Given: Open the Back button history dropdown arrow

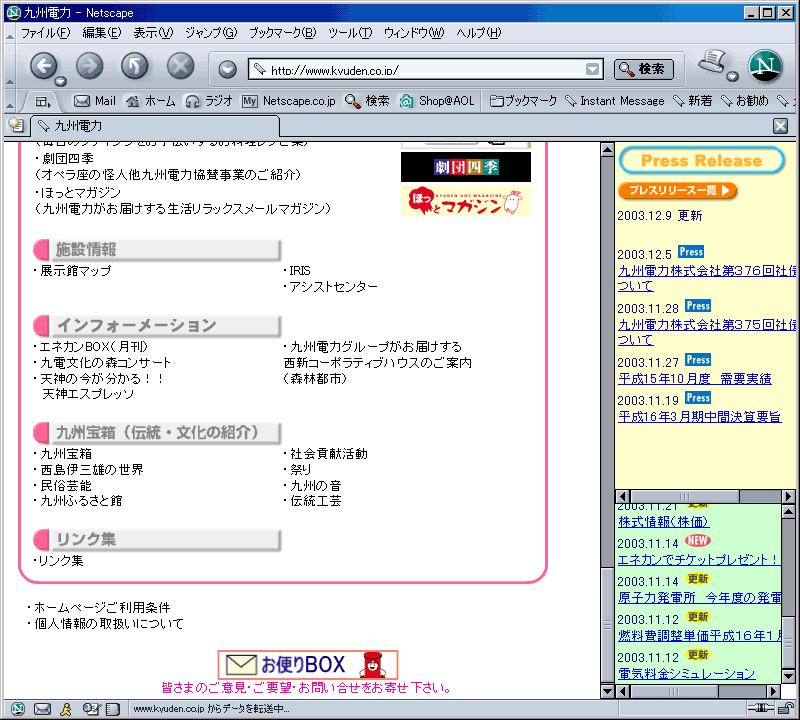Looking at the screenshot, I should 60,81.
